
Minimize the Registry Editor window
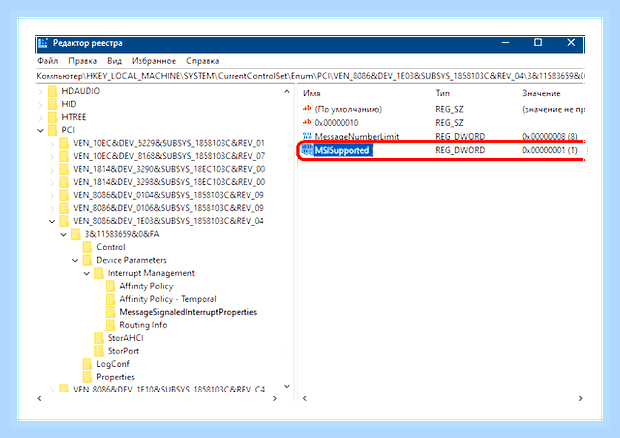click(505, 43)
